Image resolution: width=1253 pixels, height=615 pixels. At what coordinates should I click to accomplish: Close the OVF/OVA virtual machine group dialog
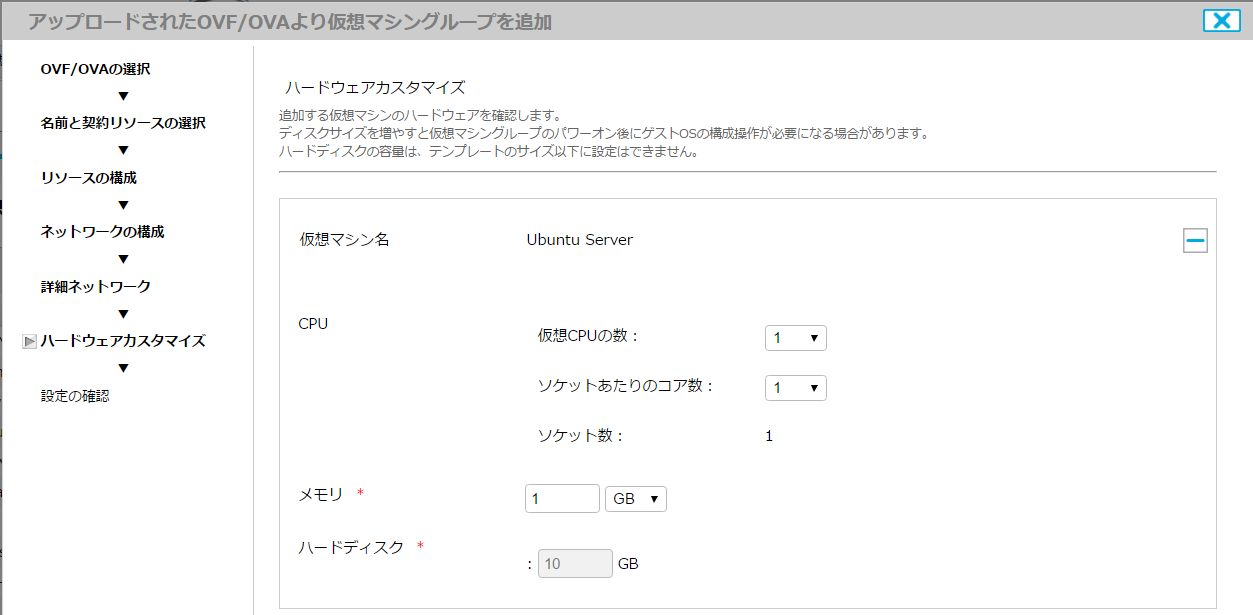pyautogui.click(x=1221, y=19)
